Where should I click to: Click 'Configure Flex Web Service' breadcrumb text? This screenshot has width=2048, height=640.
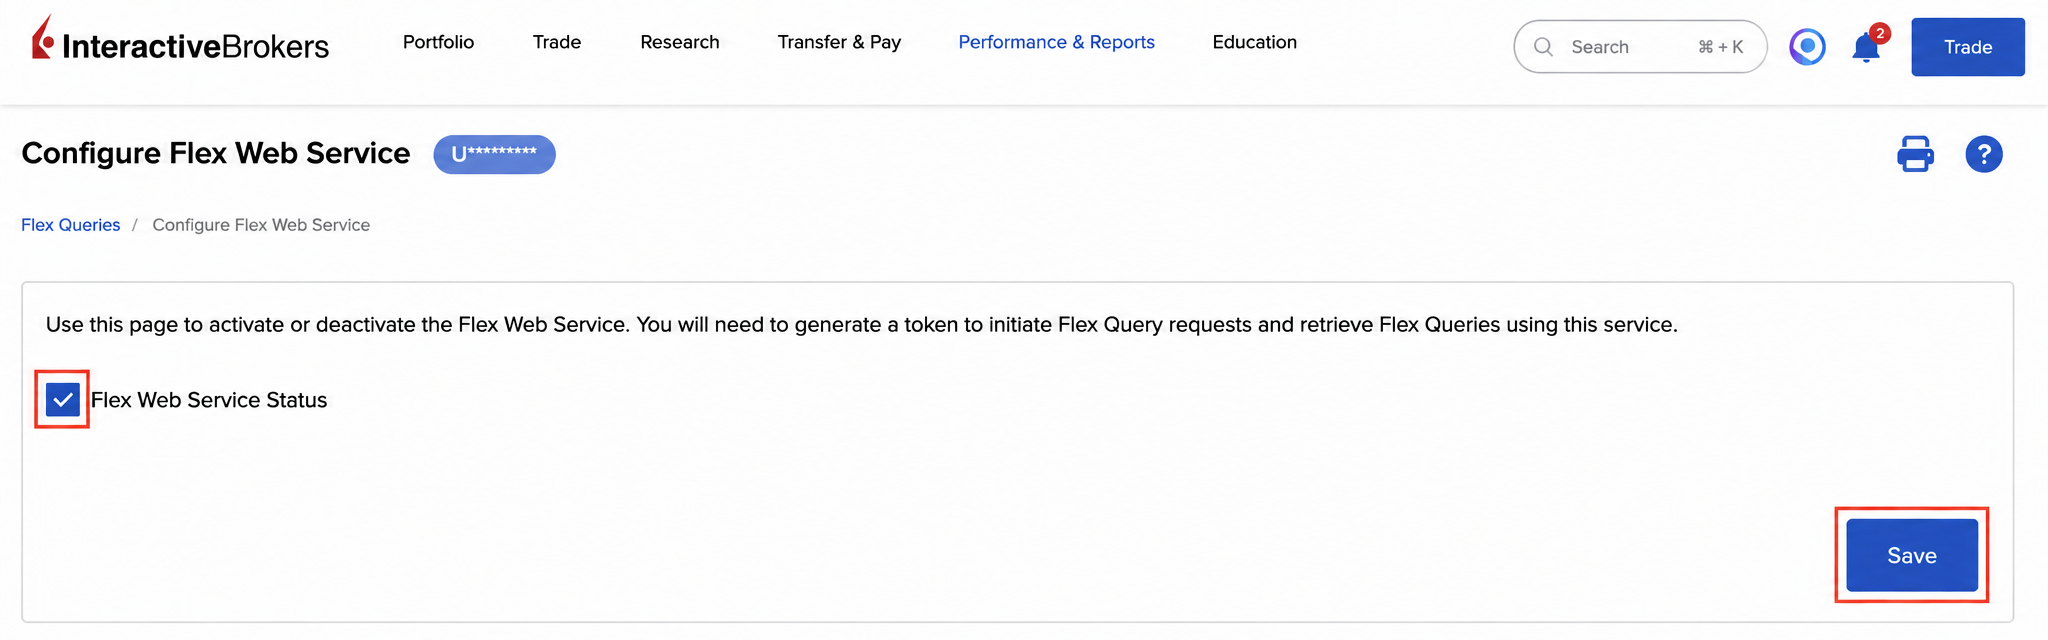click(x=261, y=225)
